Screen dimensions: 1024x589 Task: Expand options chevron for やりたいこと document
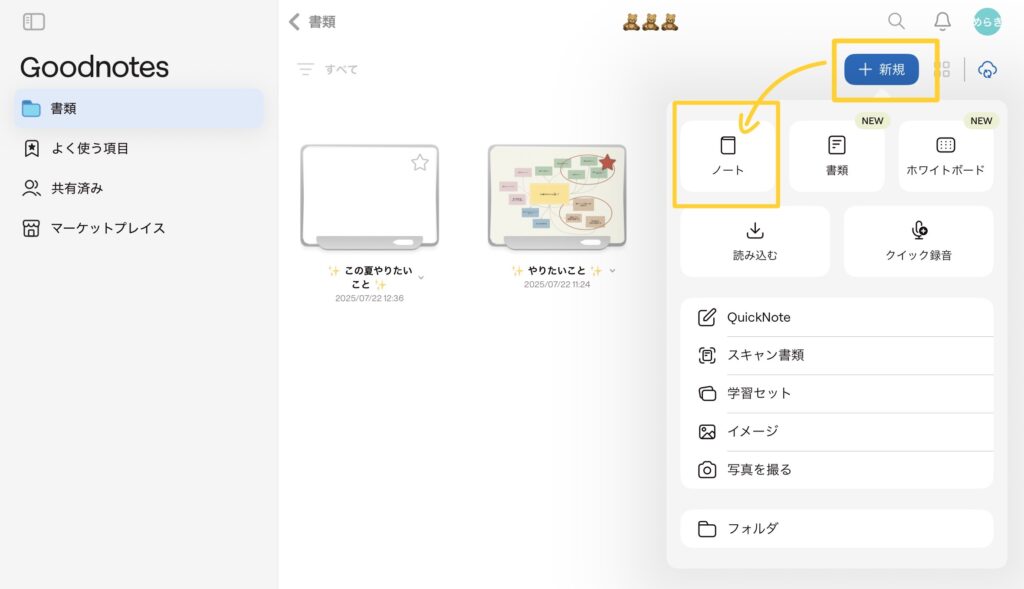pos(612,271)
